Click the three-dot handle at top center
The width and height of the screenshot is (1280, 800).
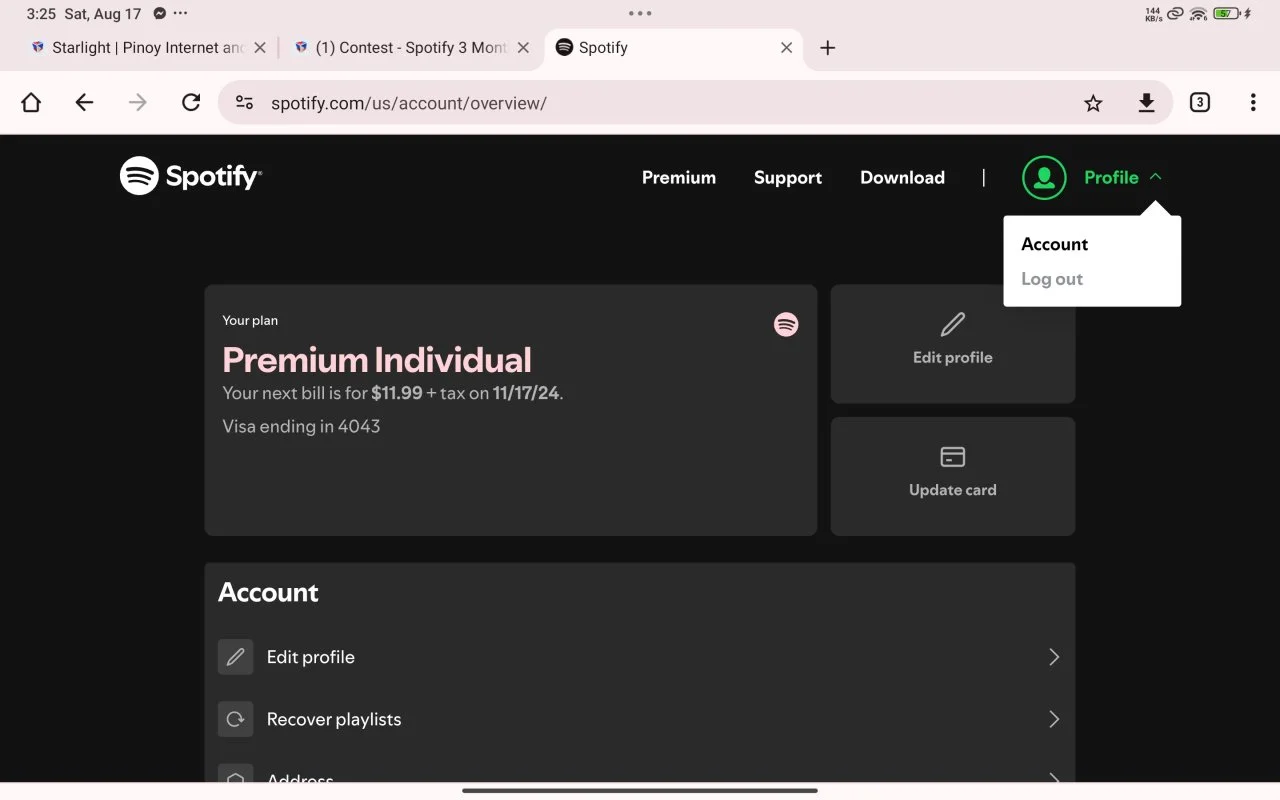[640, 14]
